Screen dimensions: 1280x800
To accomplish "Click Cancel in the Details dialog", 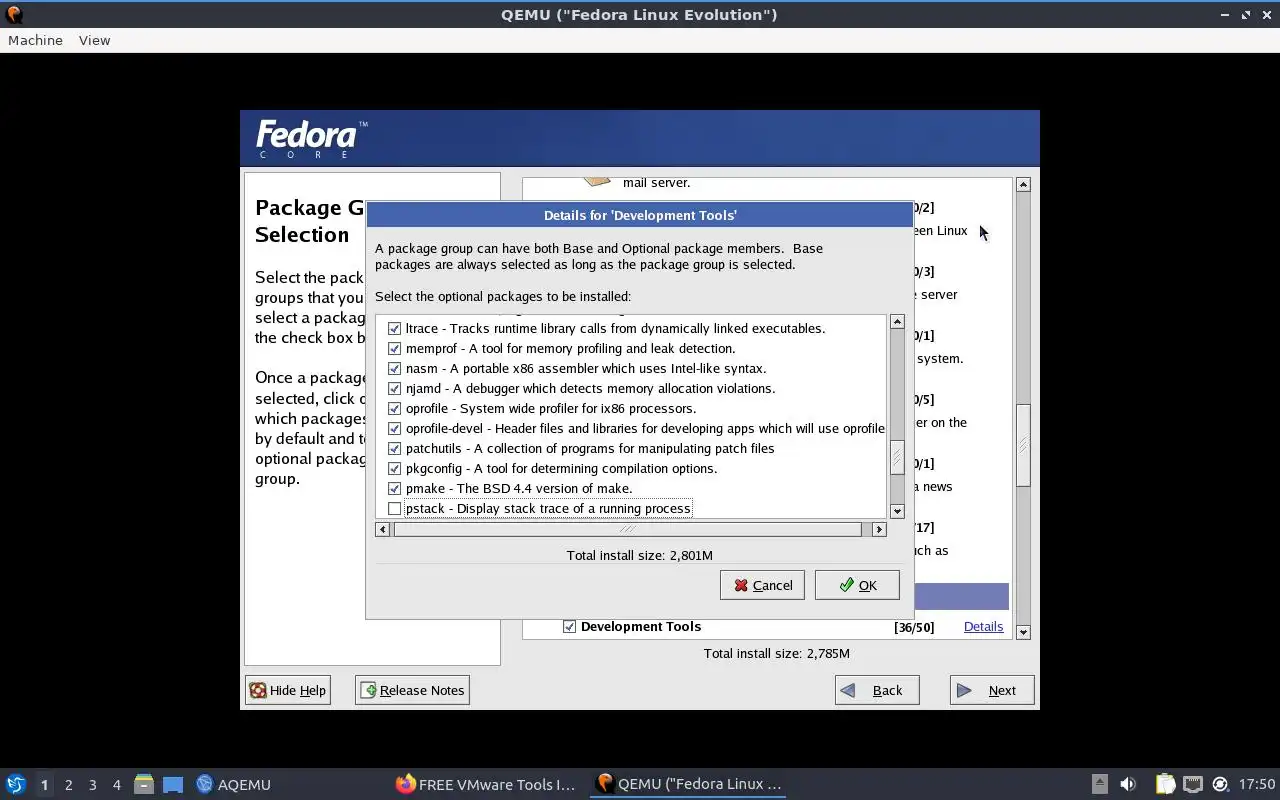I will [x=762, y=585].
